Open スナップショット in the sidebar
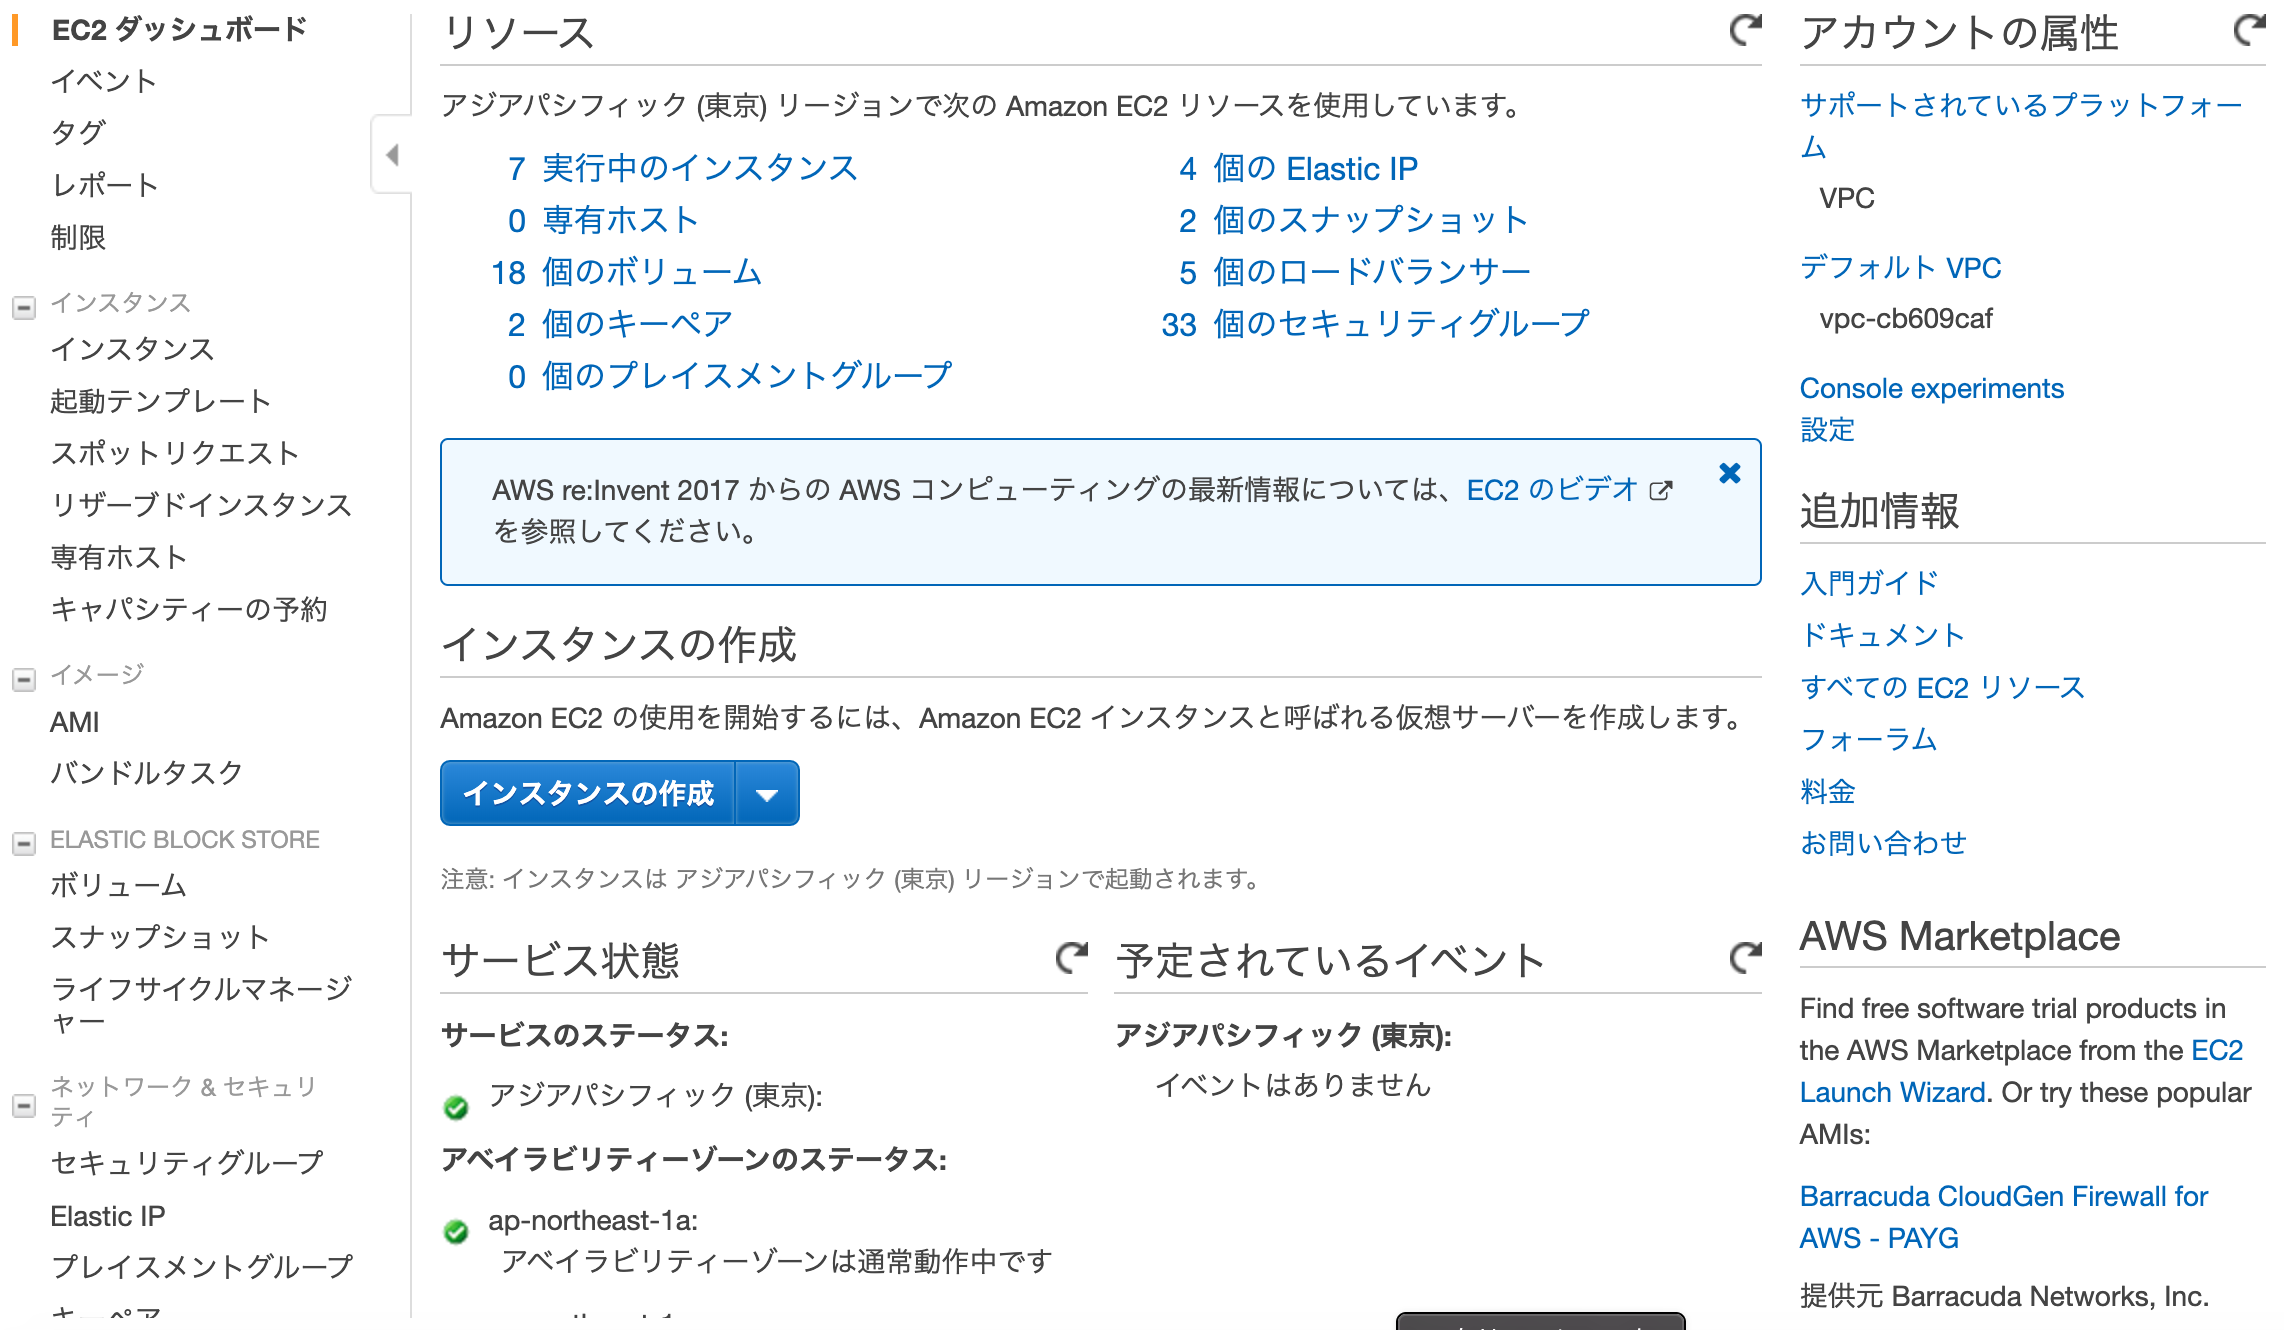The image size is (2284, 1330). [161, 937]
